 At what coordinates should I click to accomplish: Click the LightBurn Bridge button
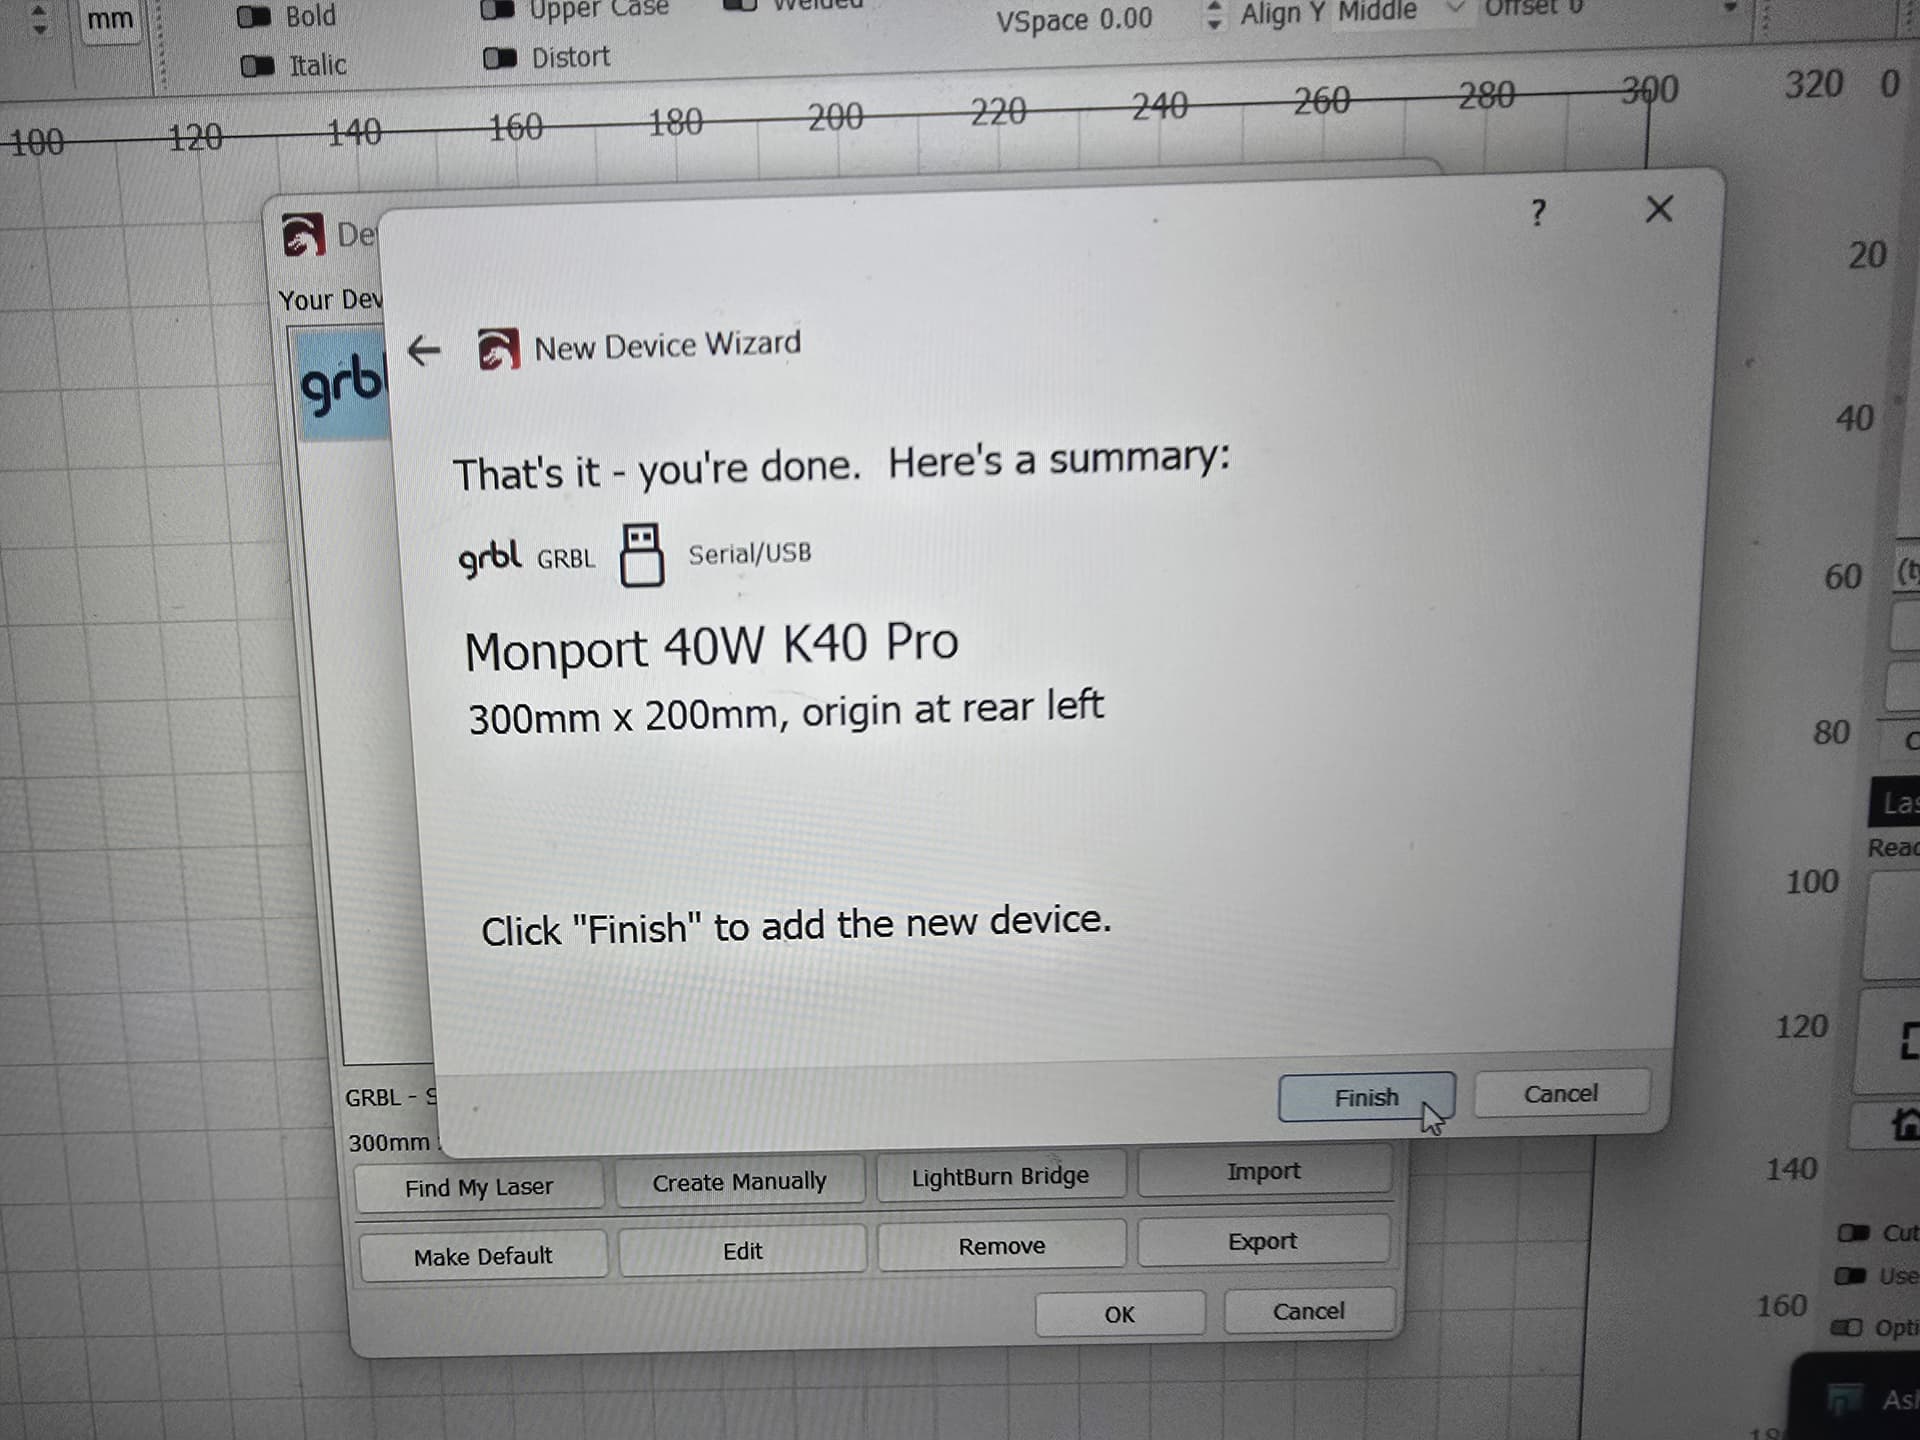[1001, 1176]
